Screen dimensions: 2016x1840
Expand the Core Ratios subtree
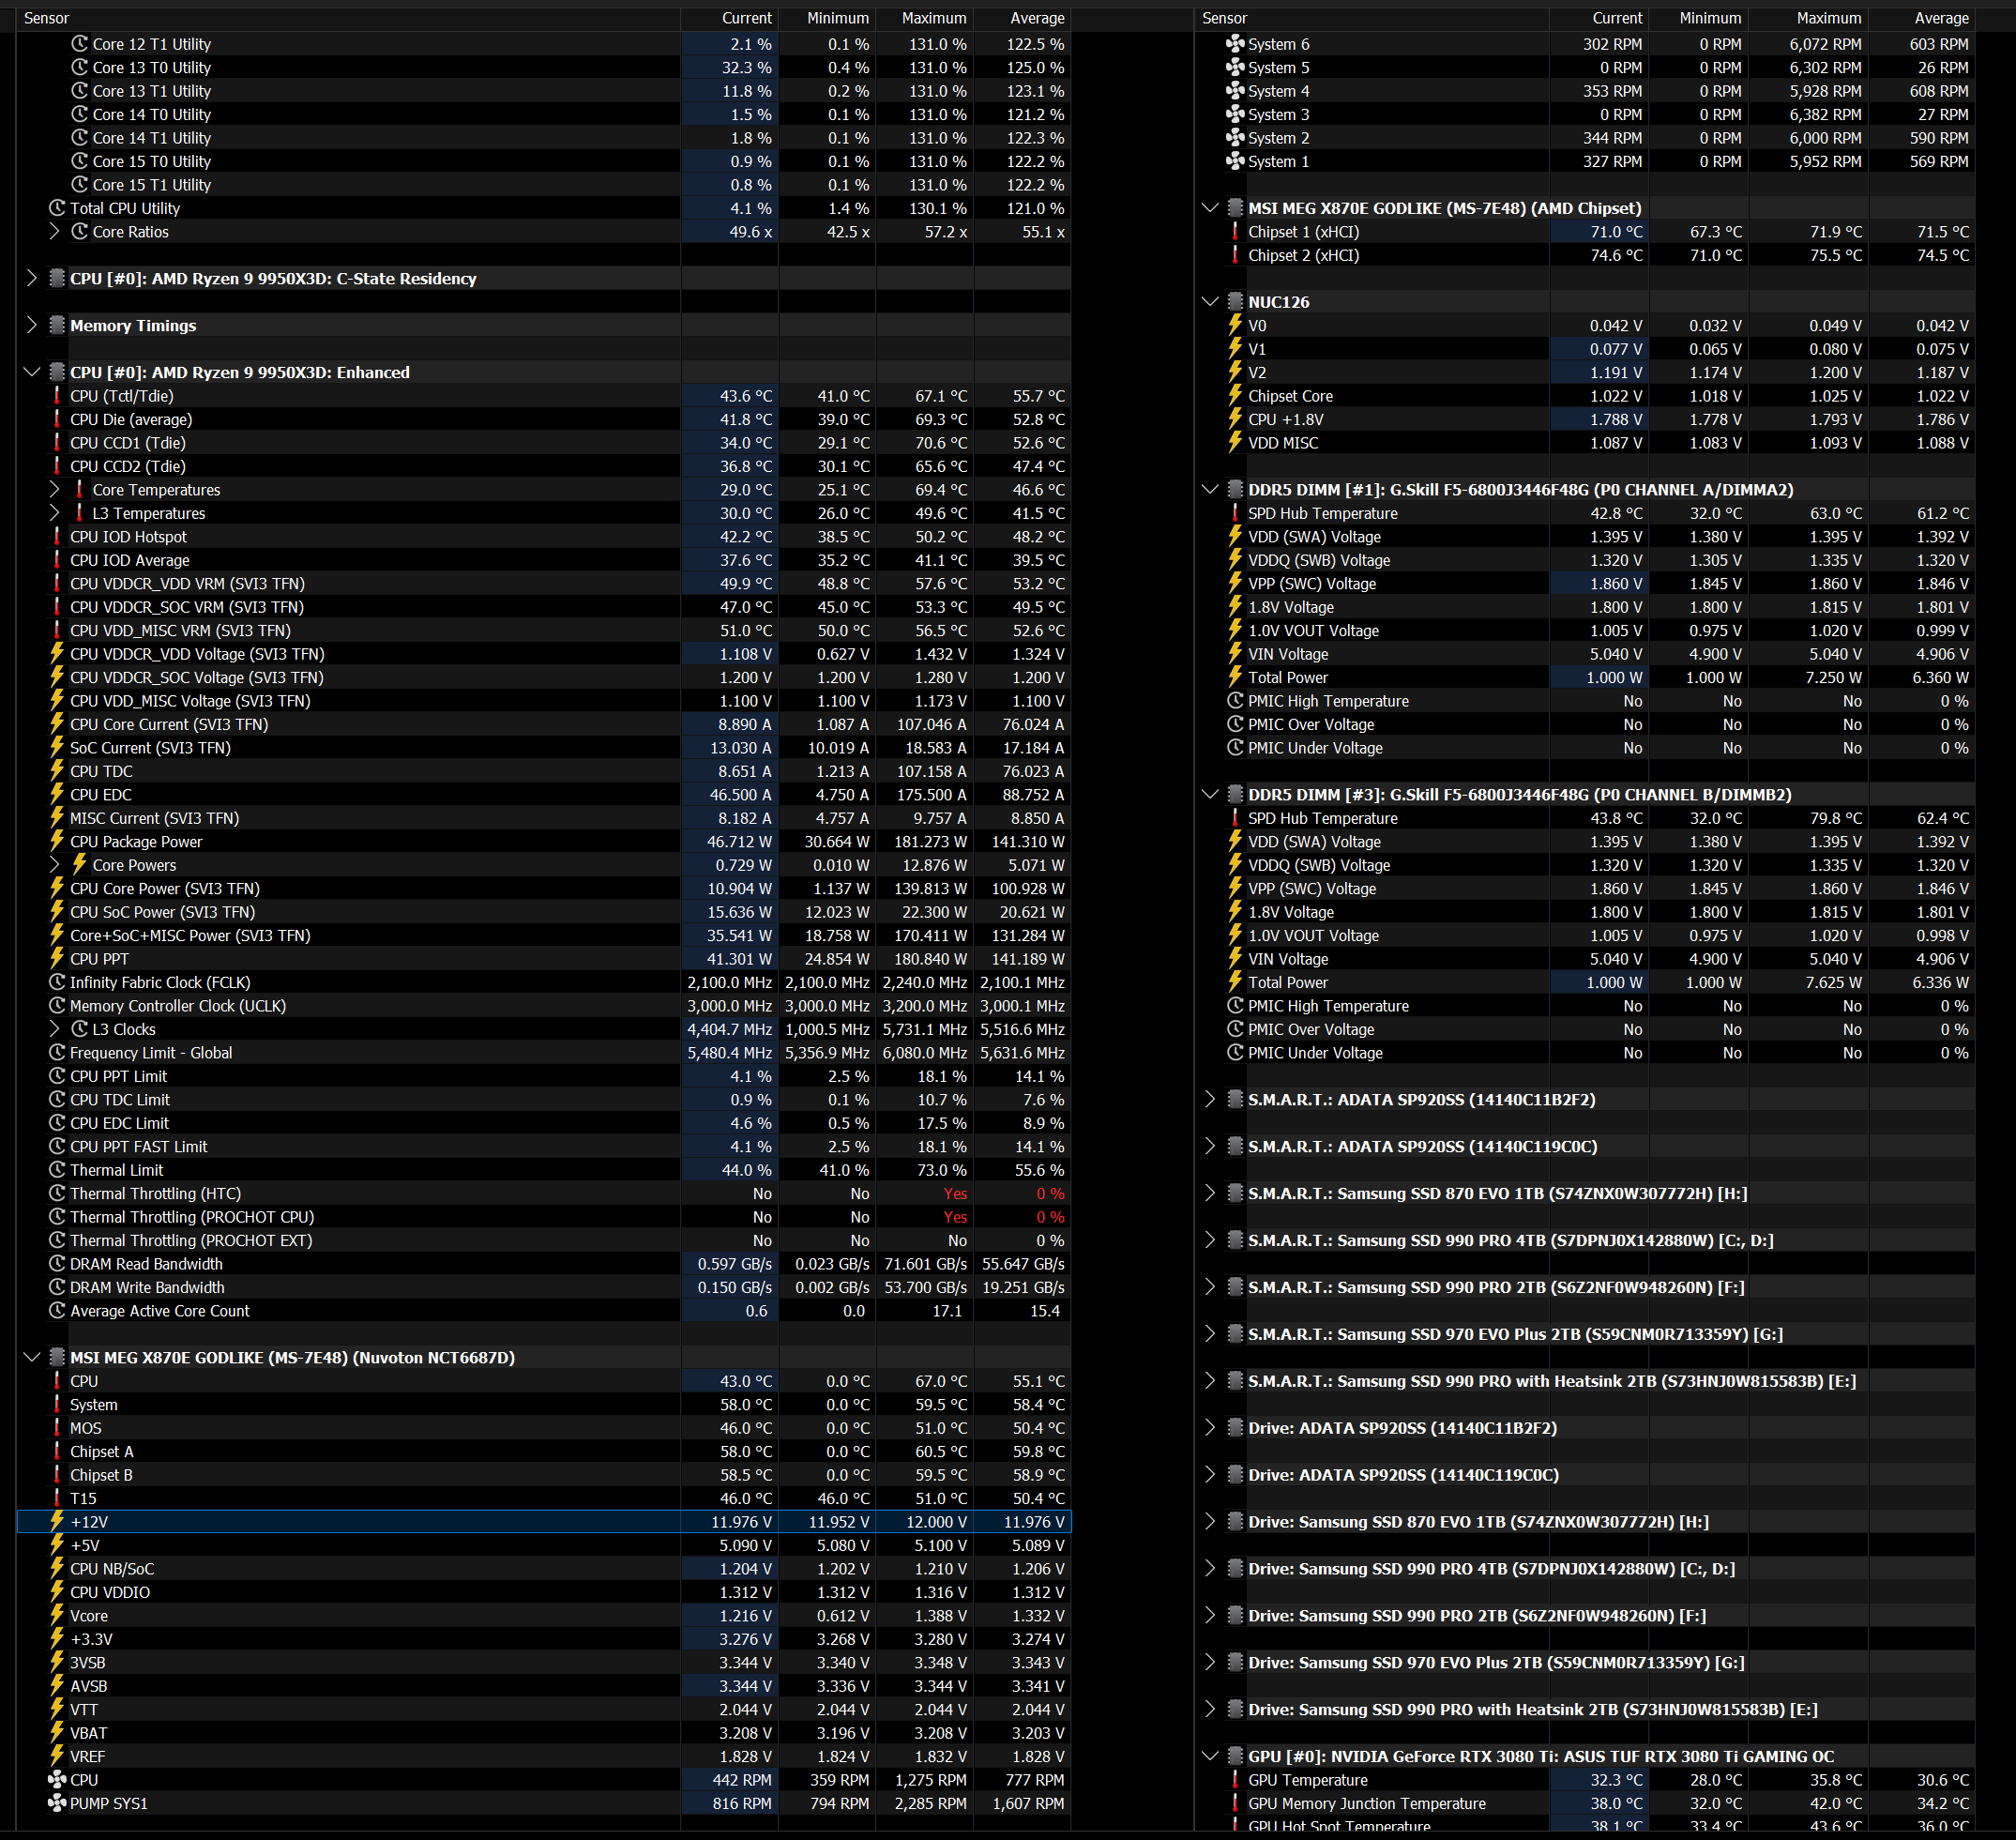(x=55, y=232)
